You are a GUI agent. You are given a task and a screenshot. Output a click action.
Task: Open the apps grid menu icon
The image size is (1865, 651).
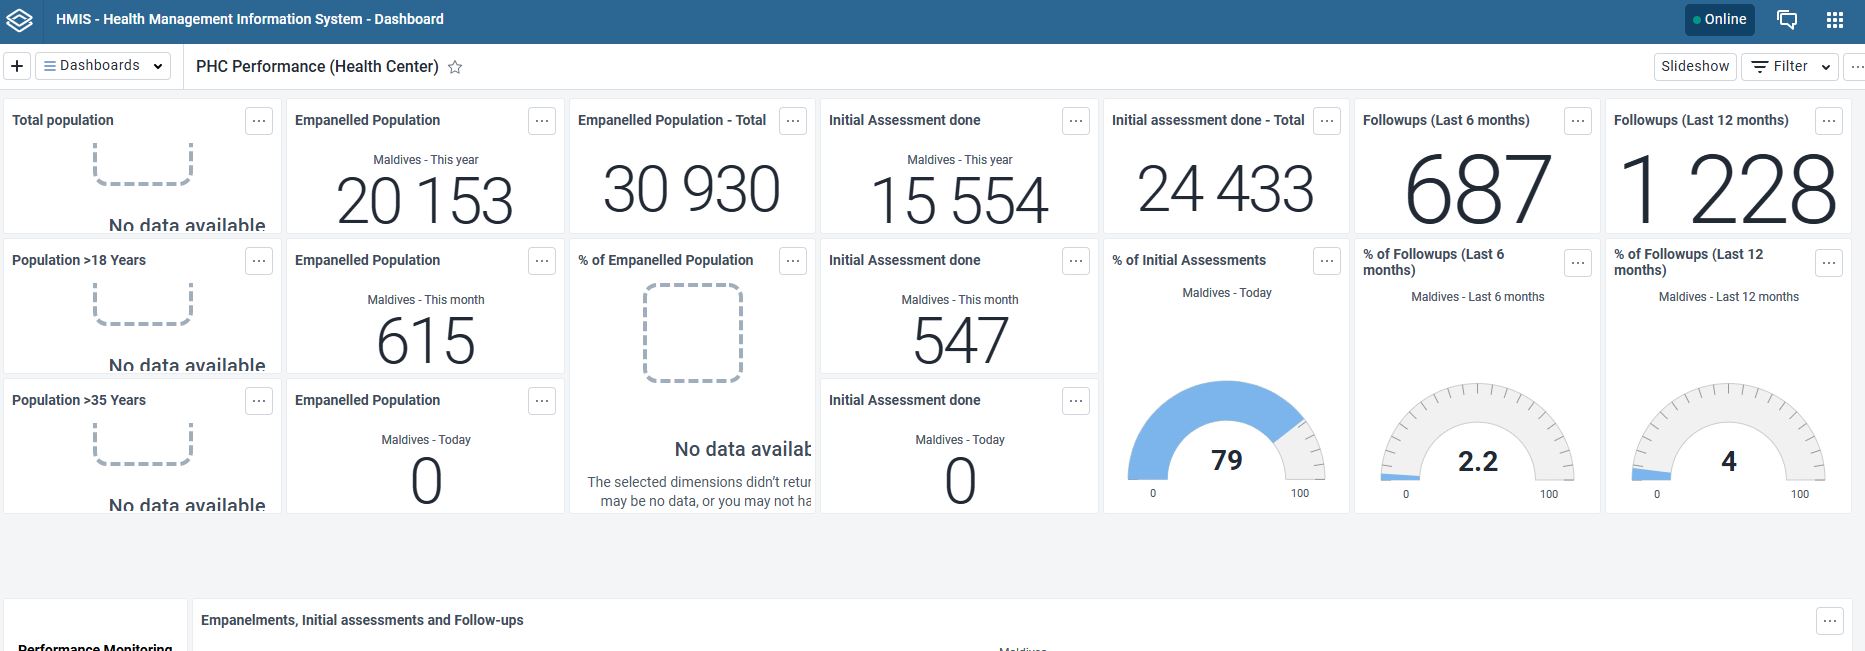click(x=1835, y=20)
